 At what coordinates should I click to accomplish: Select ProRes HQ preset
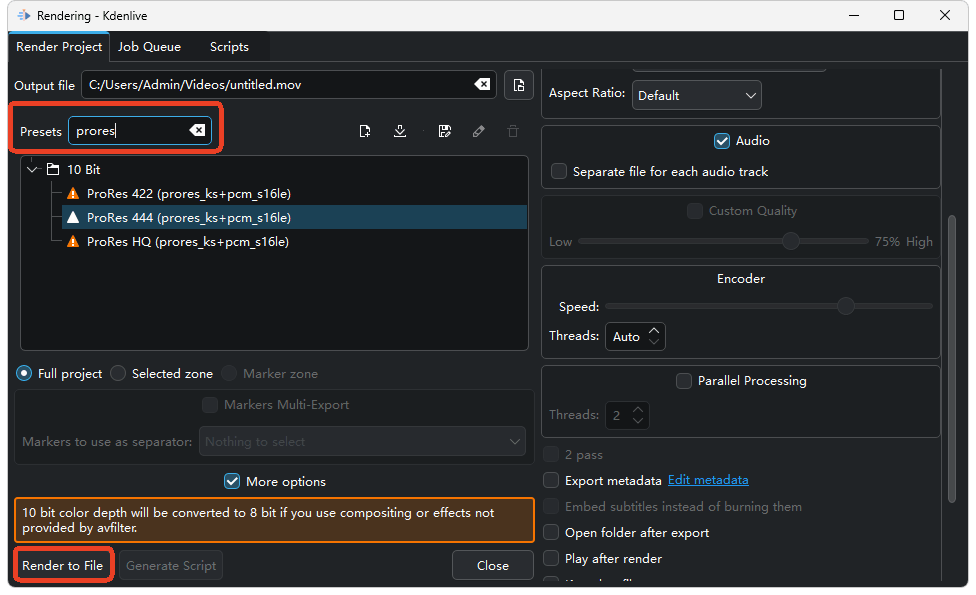pyautogui.click(x=187, y=241)
